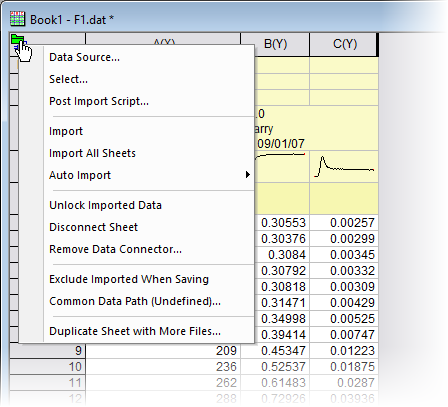Click cell value 0.00309
This screenshot has height=407, width=448.
coord(352,287)
